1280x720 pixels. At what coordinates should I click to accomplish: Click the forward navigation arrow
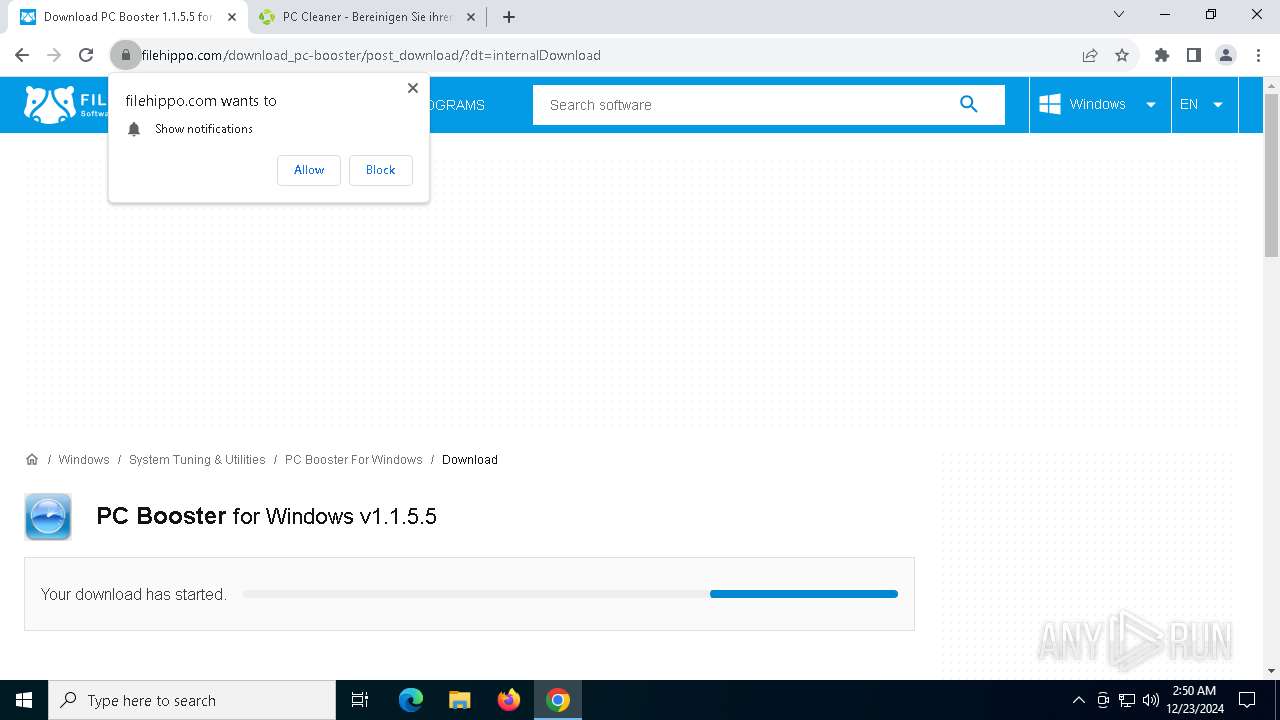[54, 55]
